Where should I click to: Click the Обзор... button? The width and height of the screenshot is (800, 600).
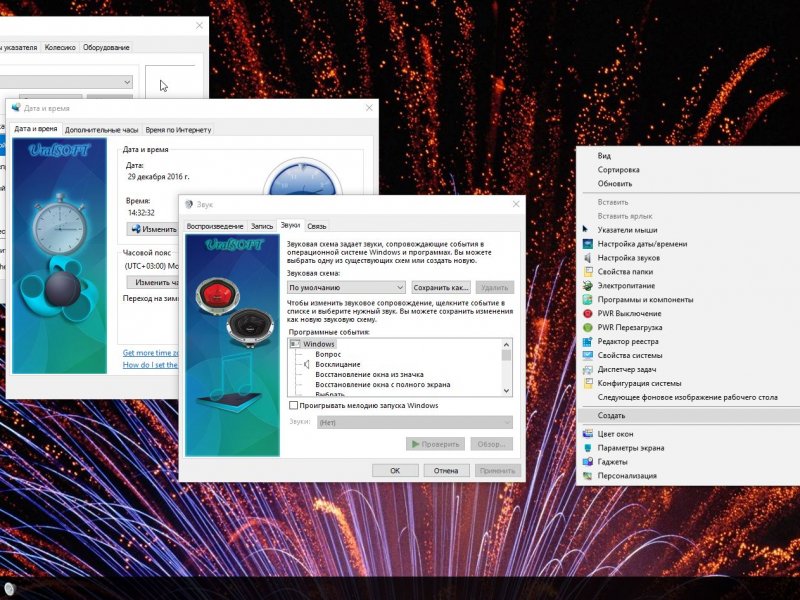491,444
